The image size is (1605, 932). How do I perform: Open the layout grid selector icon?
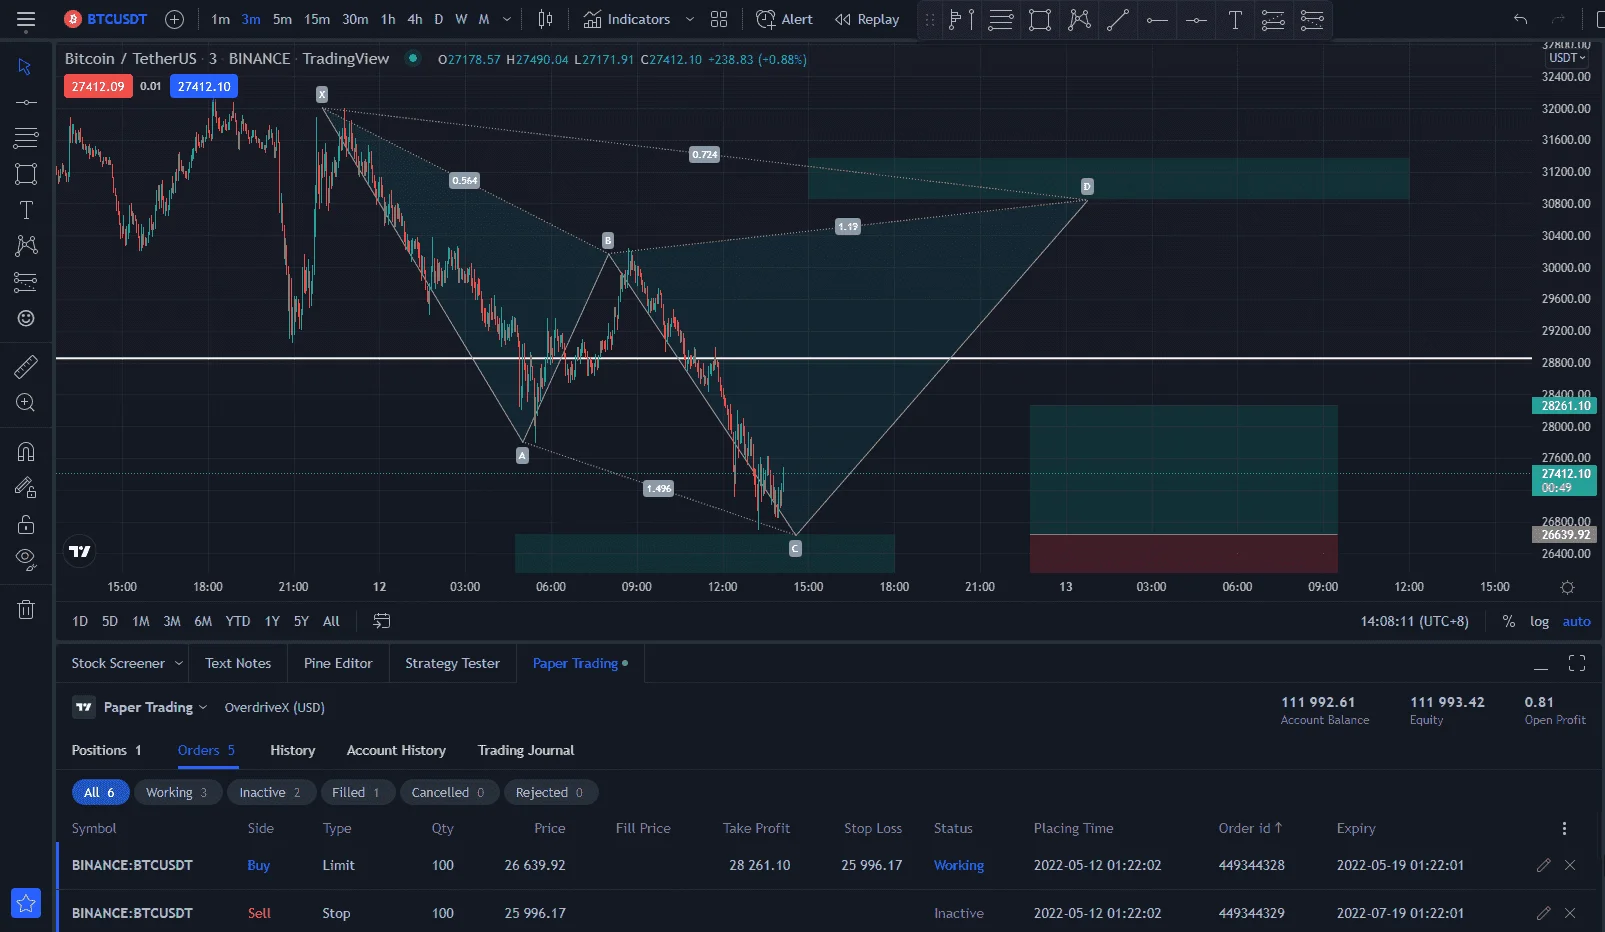pyautogui.click(x=719, y=19)
